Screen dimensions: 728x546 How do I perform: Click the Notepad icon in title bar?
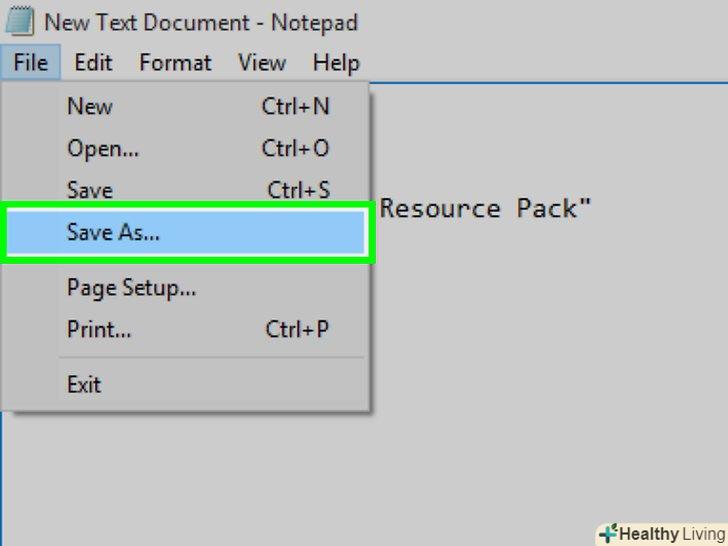(x=19, y=21)
